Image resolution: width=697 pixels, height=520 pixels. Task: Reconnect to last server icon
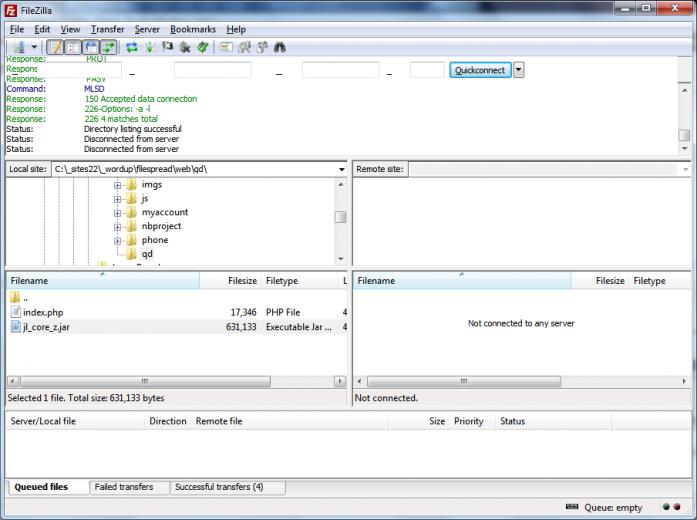coord(203,47)
